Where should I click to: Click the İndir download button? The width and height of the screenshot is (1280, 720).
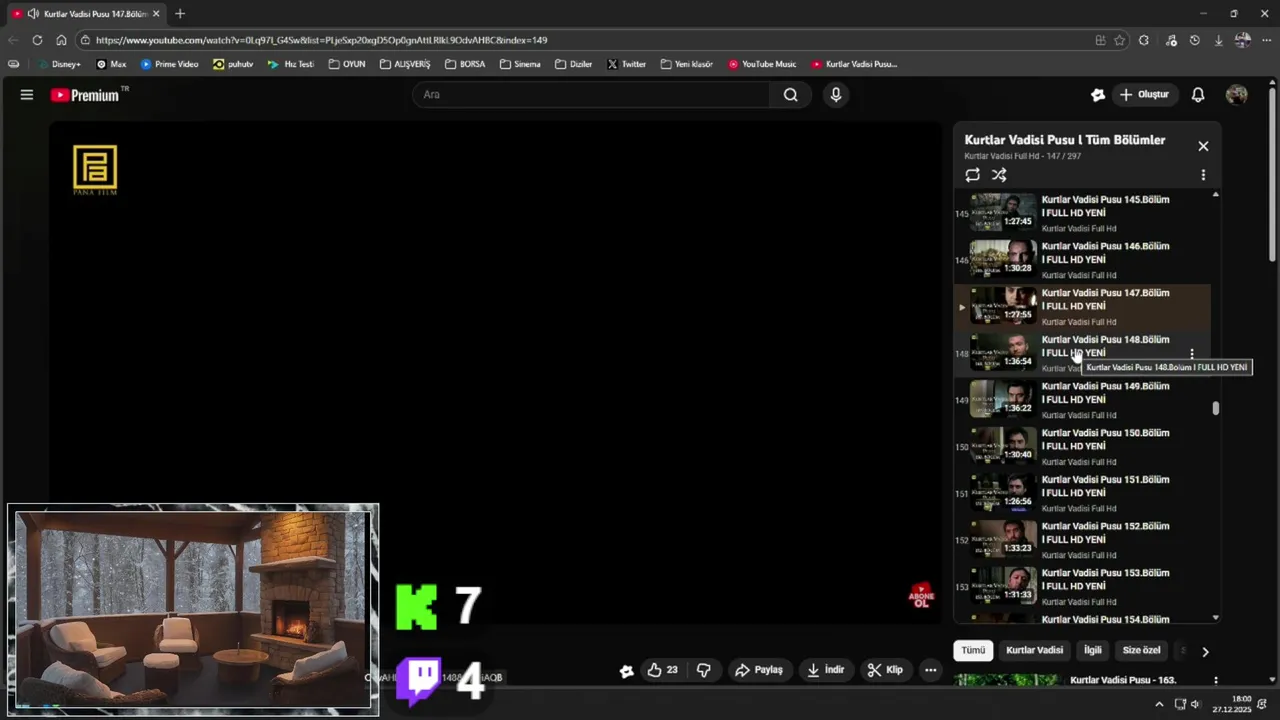pyautogui.click(x=826, y=670)
